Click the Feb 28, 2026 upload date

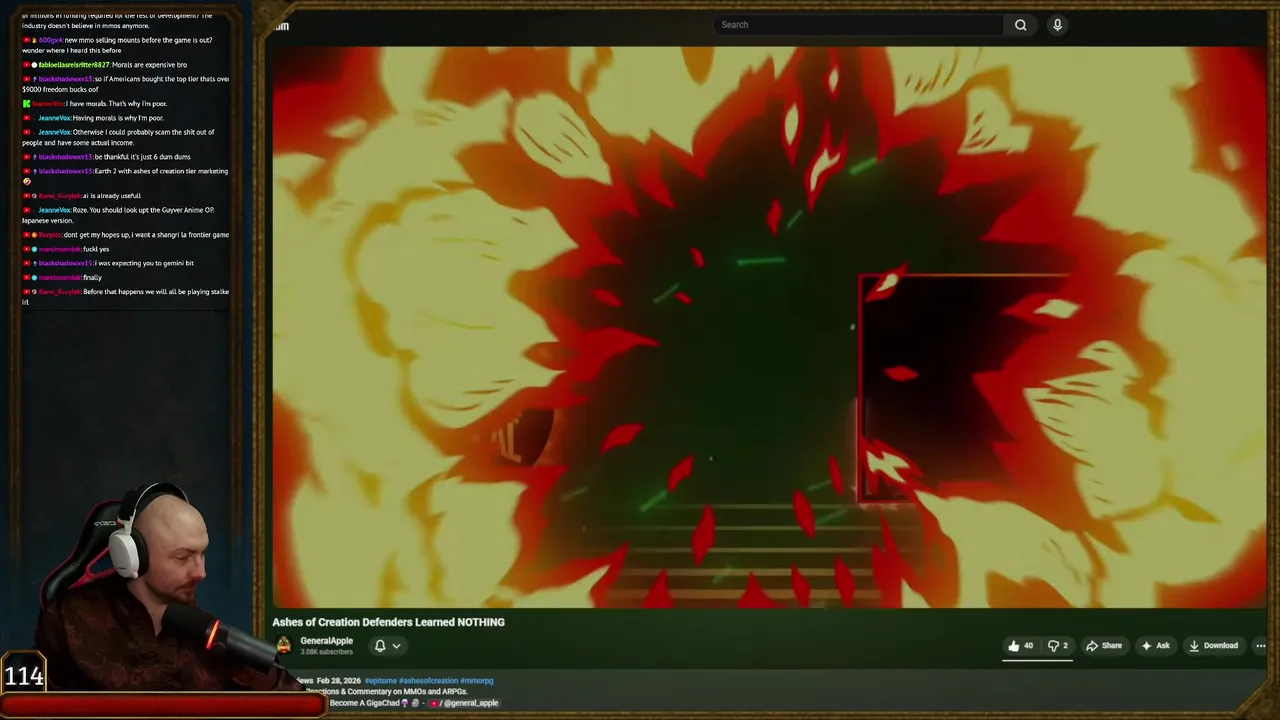[338, 681]
